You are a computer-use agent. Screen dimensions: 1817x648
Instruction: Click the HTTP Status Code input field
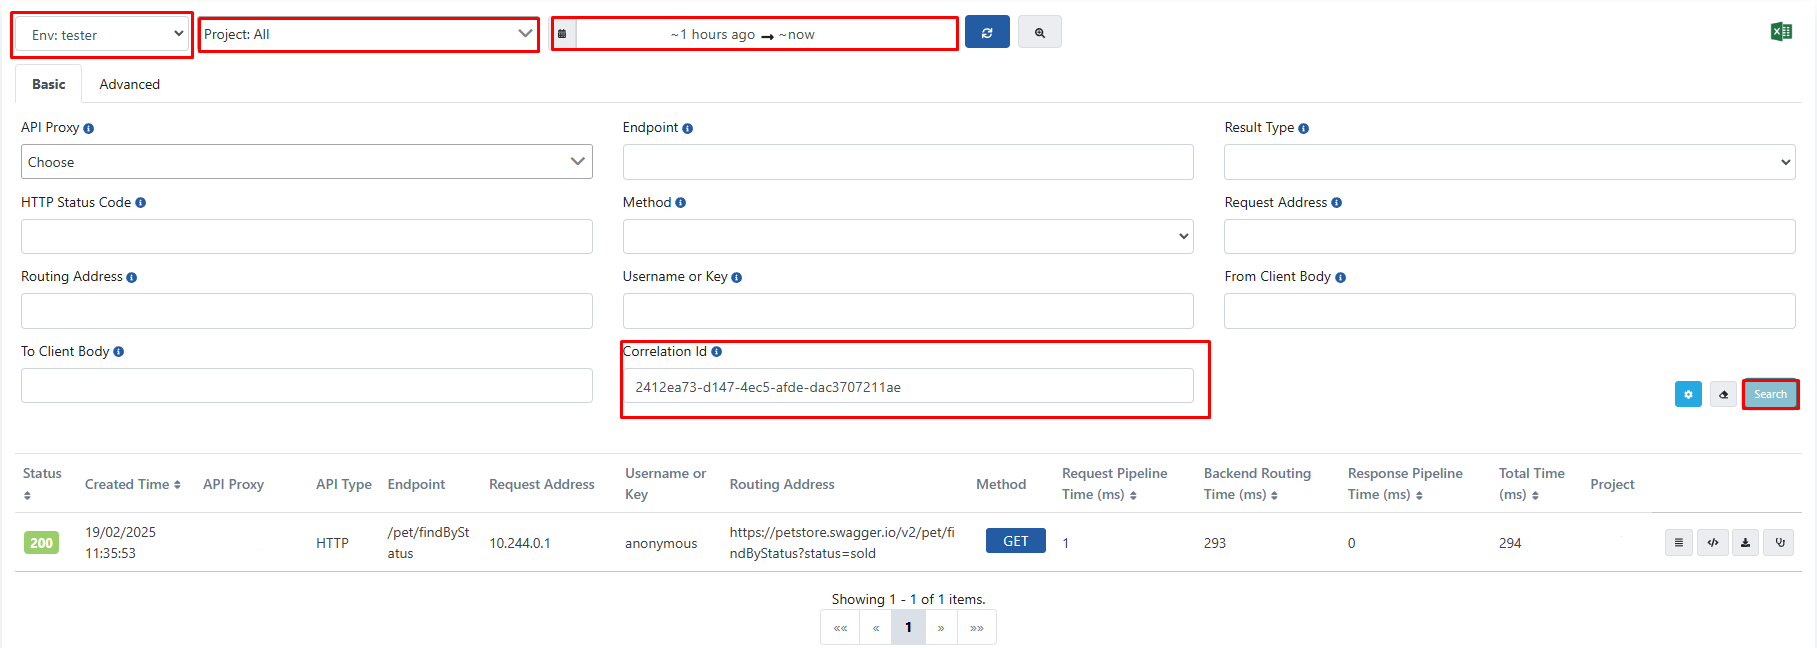tap(306, 237)
